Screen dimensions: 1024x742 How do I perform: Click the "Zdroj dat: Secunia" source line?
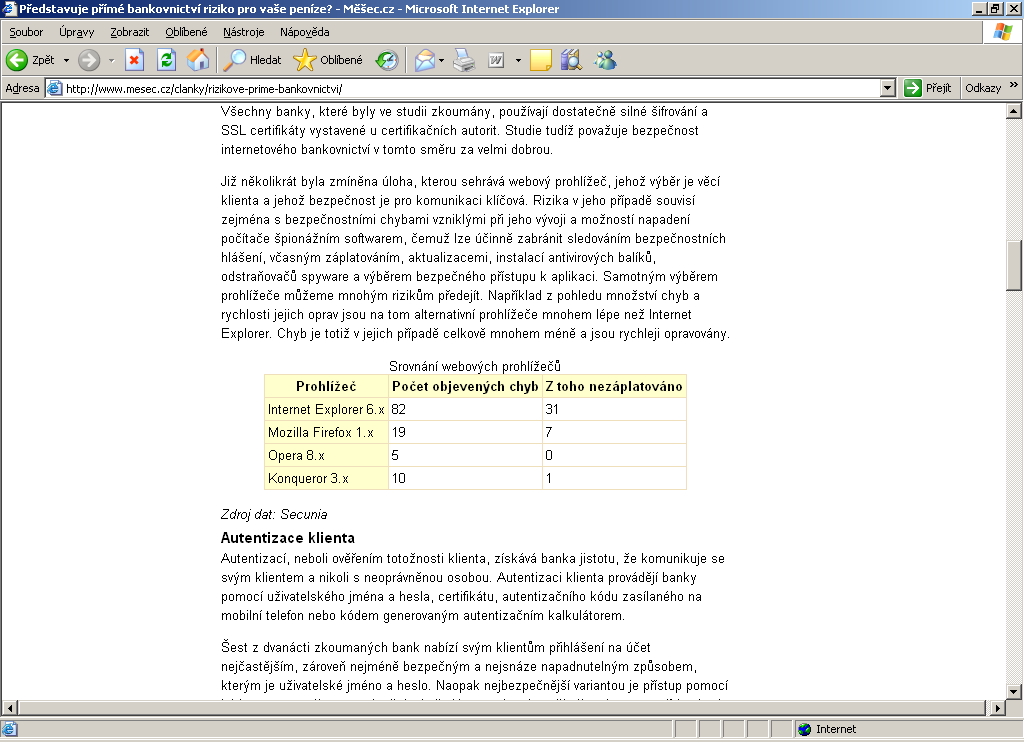(x=274, y=515)
